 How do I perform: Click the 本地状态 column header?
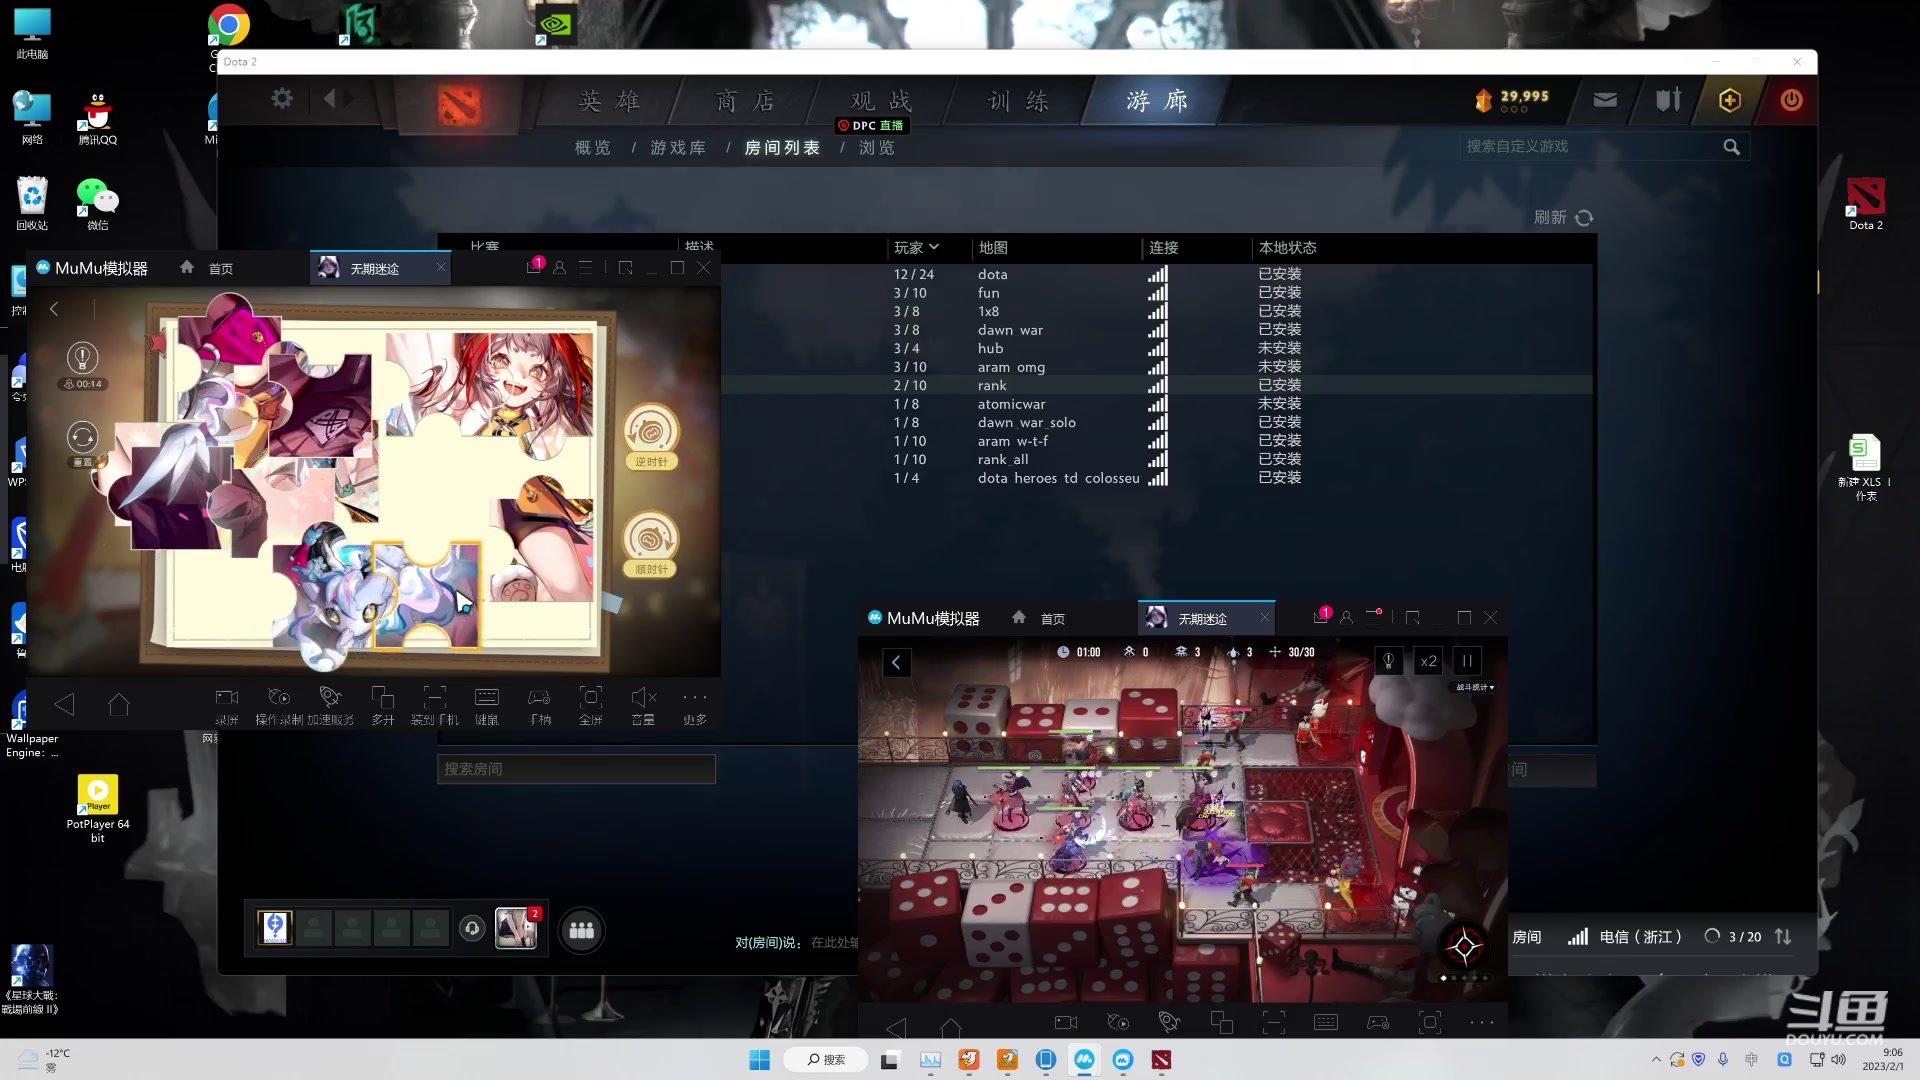(x=1287, y=247)
